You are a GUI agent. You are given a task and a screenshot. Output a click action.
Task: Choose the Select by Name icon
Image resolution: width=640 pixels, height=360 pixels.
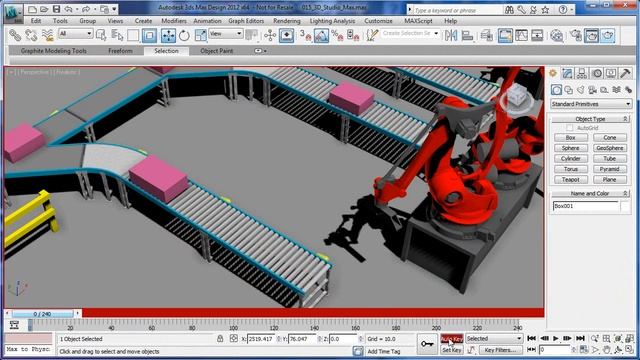coord(117,36)
